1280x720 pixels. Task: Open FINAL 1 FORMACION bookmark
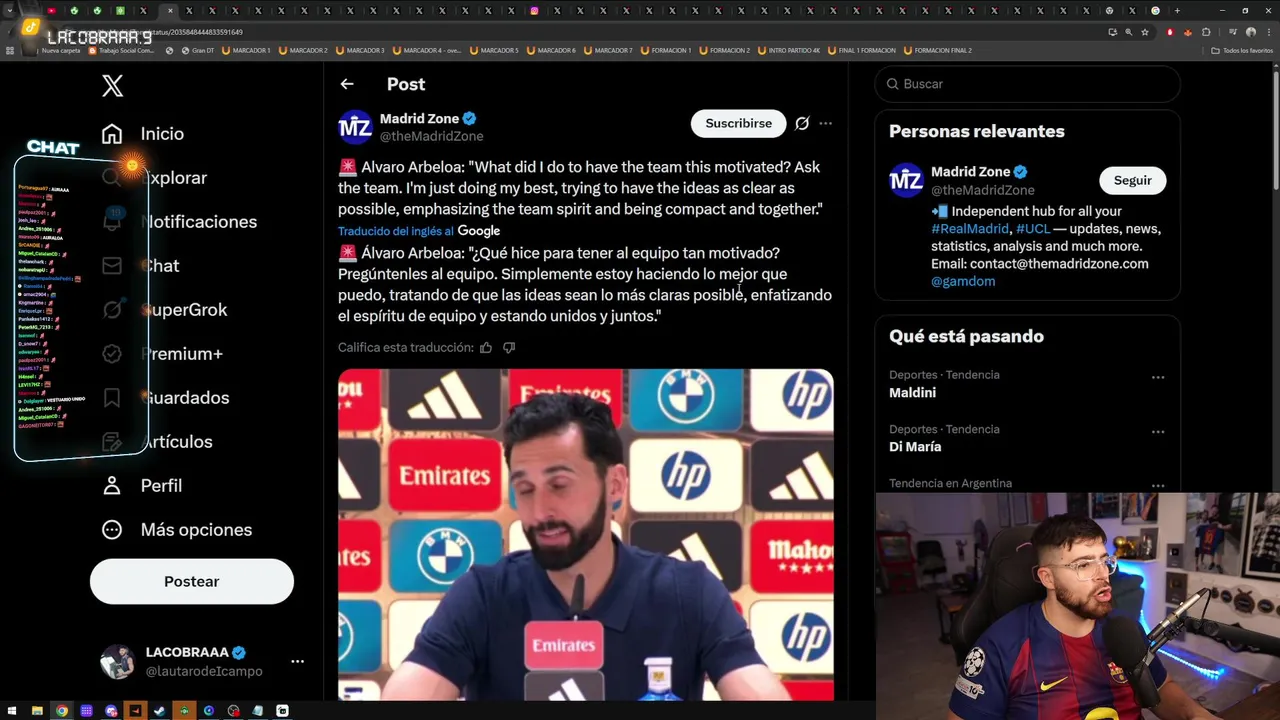click(861, 50)
